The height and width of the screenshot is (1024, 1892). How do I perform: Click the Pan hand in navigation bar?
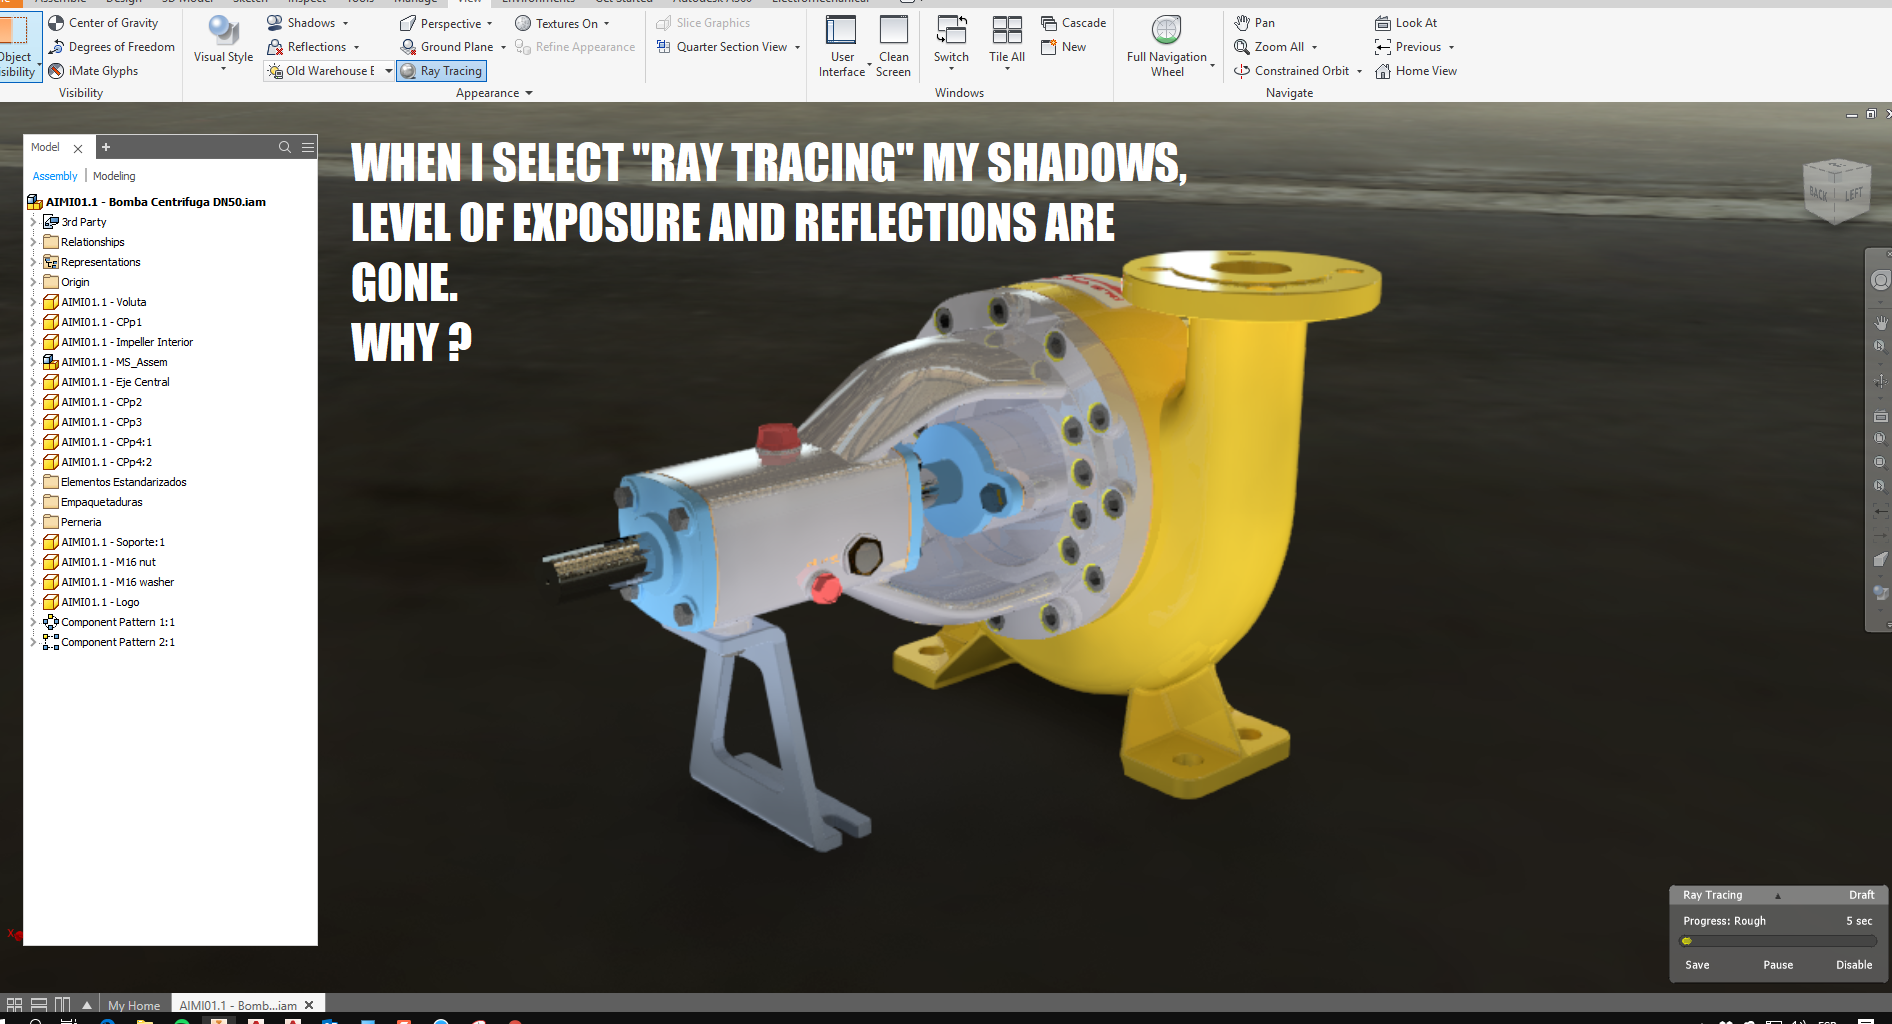(x=1880, y=322)
